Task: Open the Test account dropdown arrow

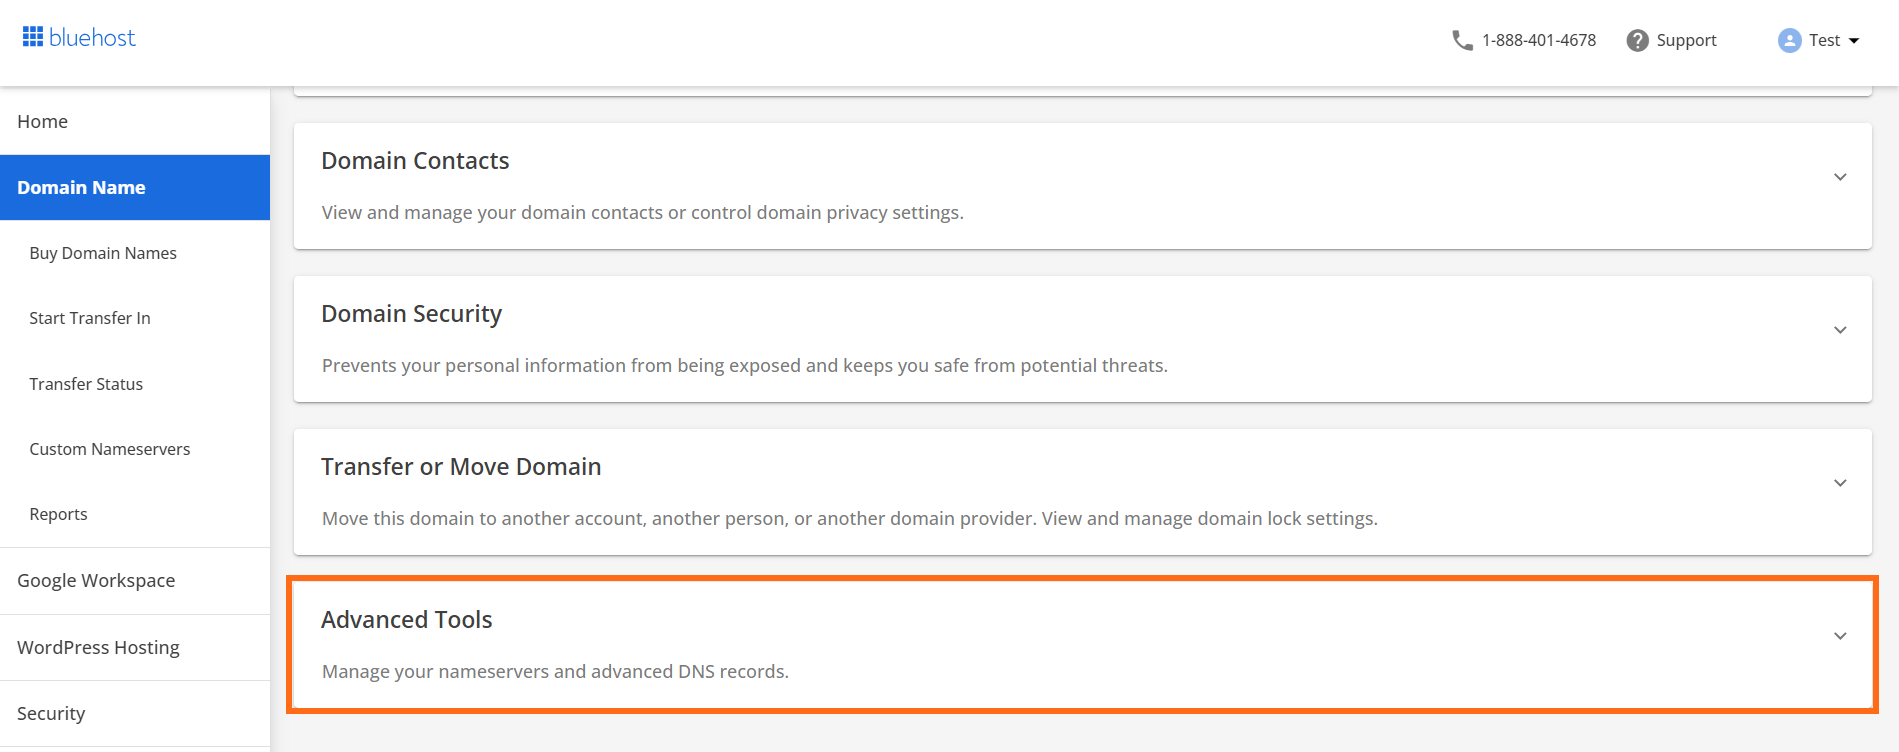Action: [1854, 41]
